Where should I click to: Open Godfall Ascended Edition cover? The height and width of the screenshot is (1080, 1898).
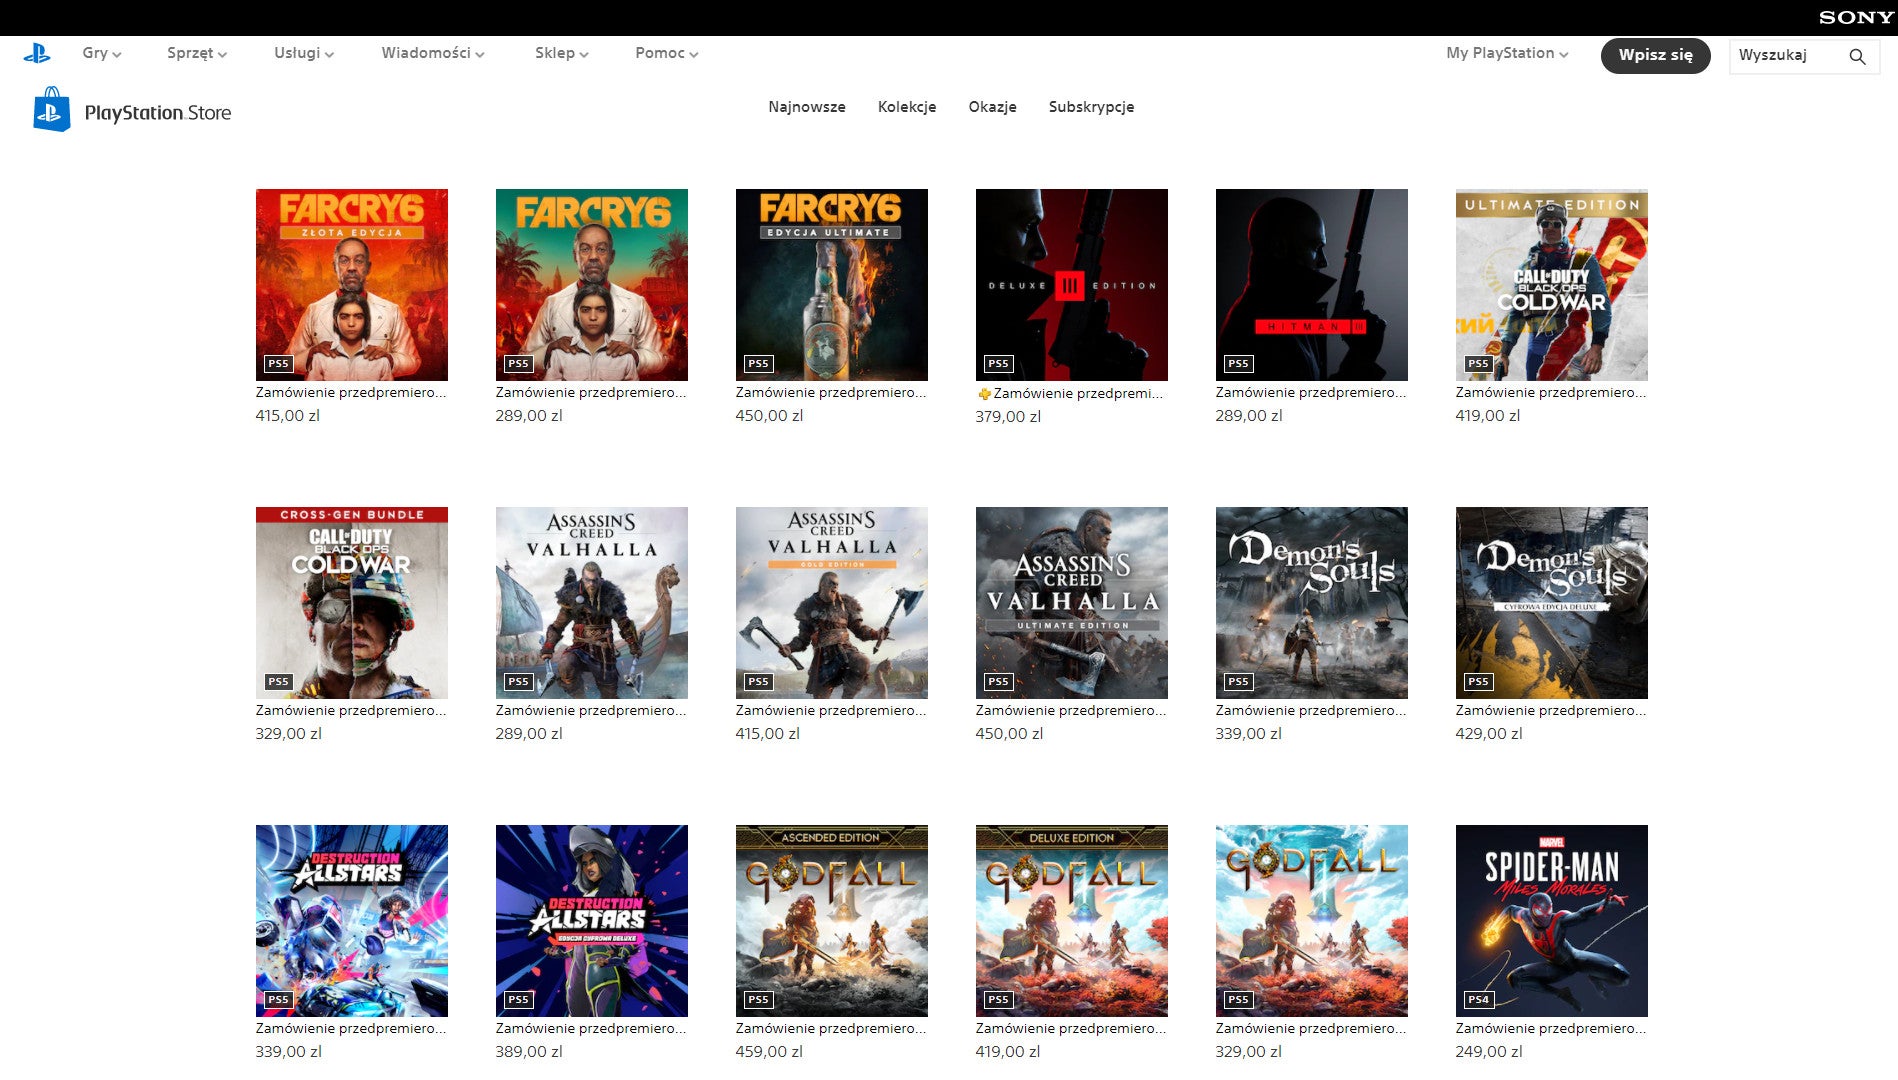tap(832, 921)
